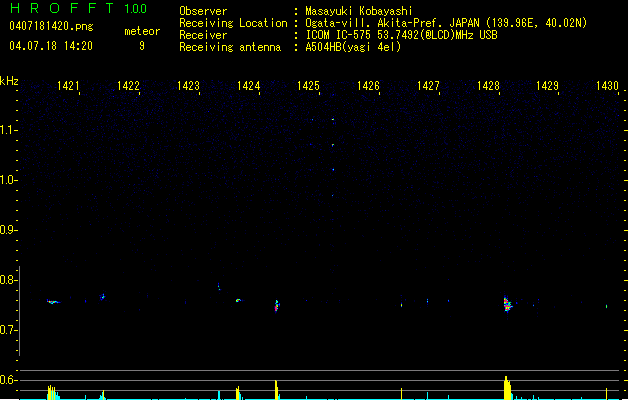Image resolution: width=629 pixels, height=400 pixels.
Task: Click the 1425 time axis label
Action: [308, 85]
